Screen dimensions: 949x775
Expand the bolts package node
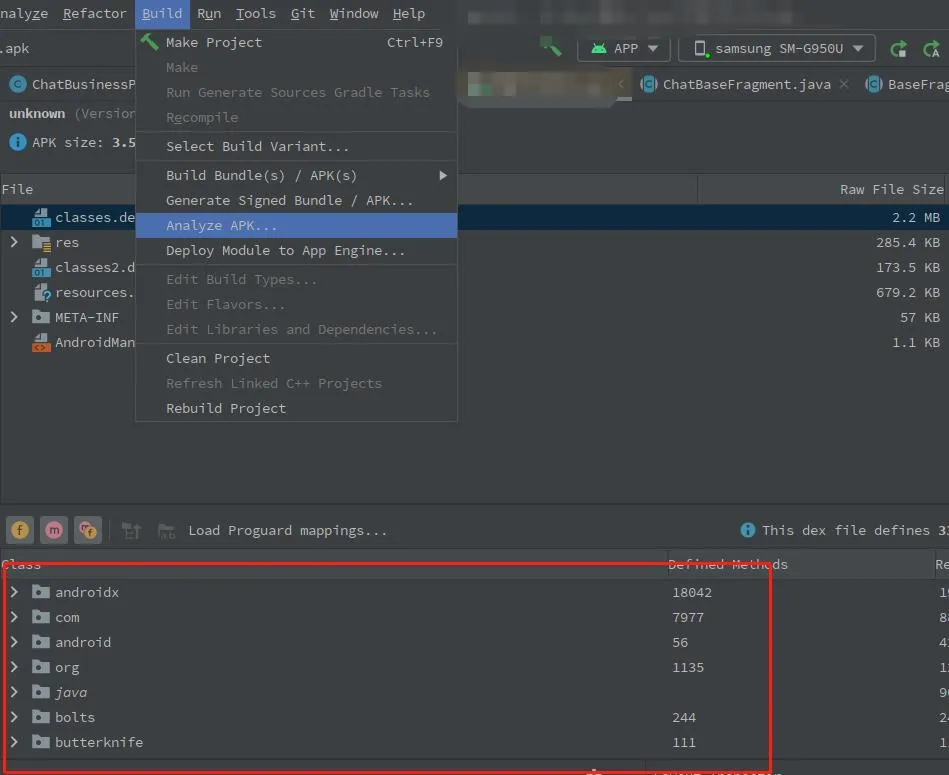(x=14, y=717)
